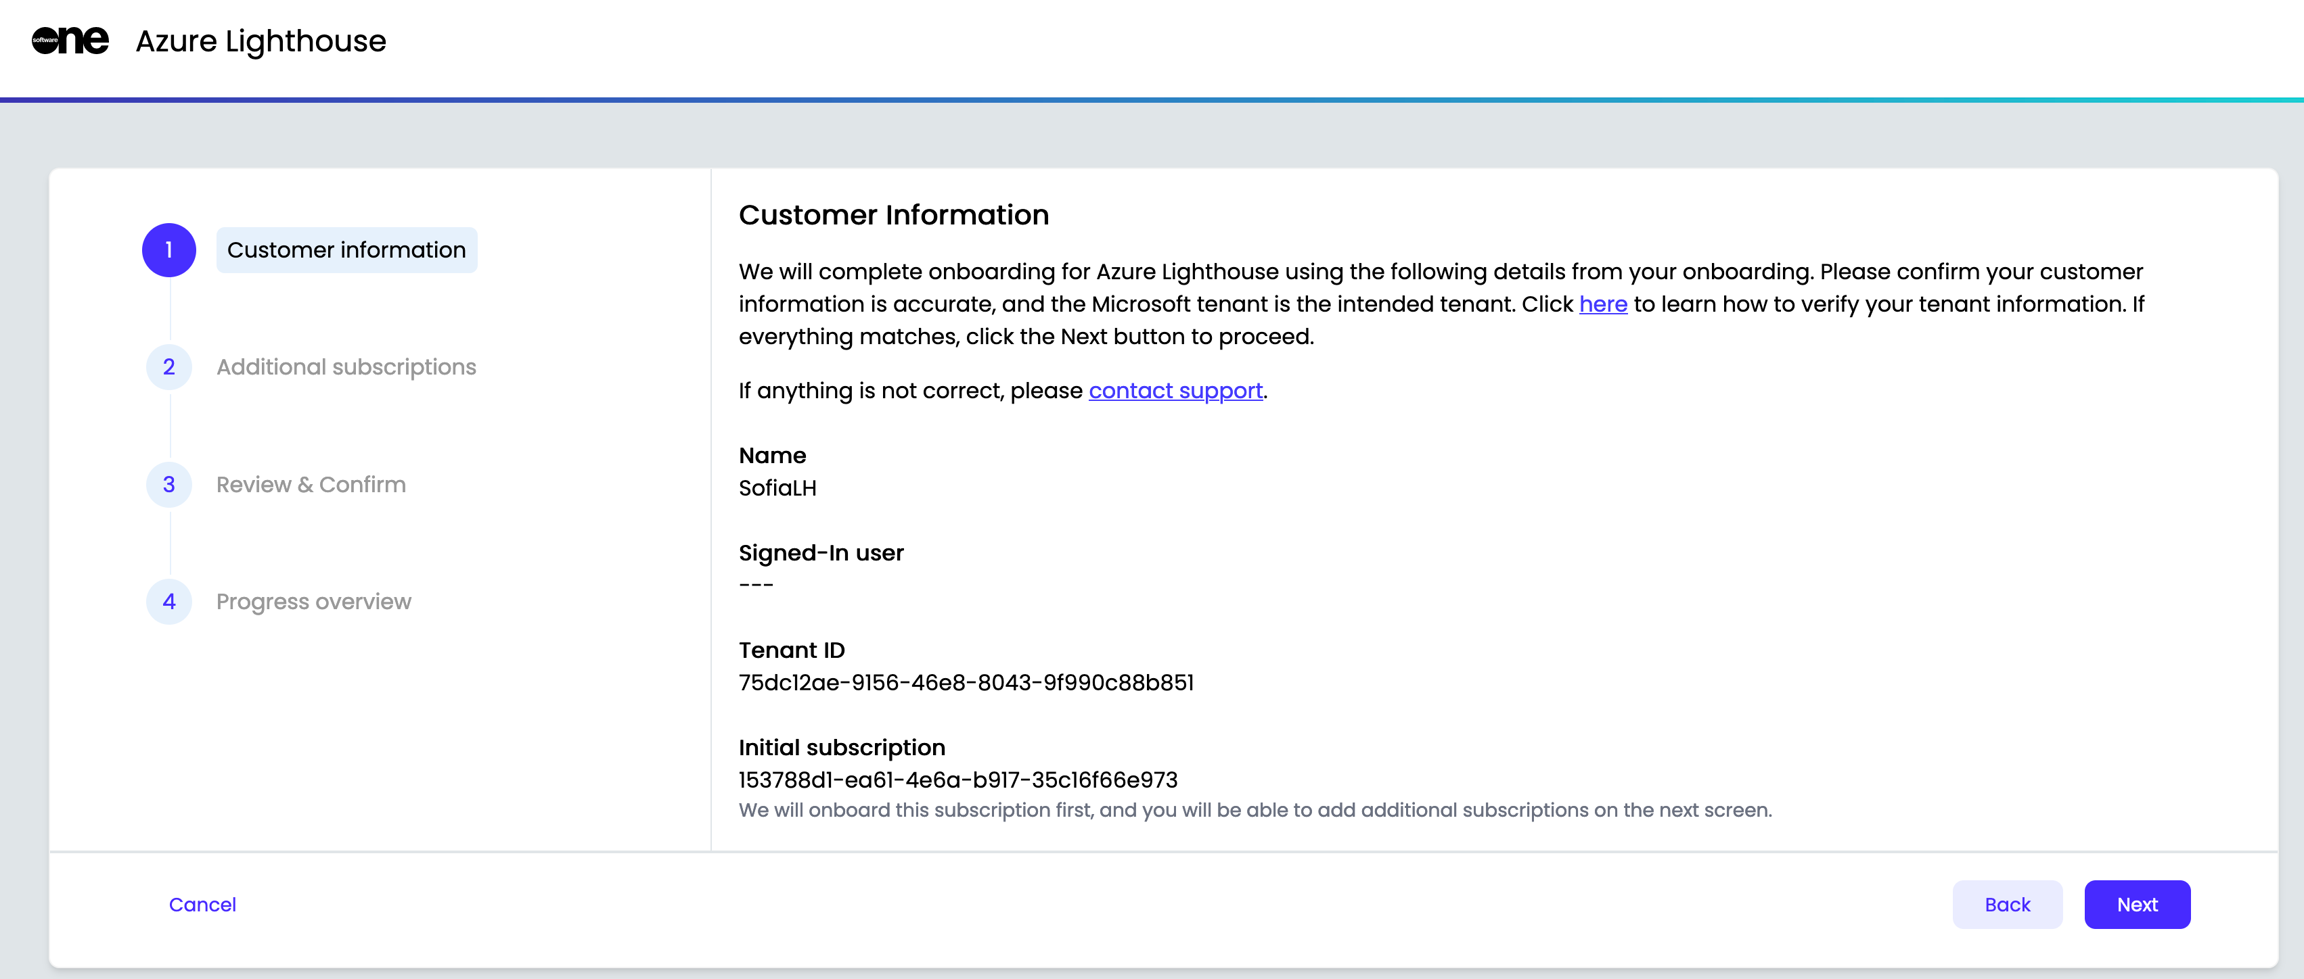The image size is (2304, 979).
Task: Cancel the onboarding wizard
Action: click(202, 904)
